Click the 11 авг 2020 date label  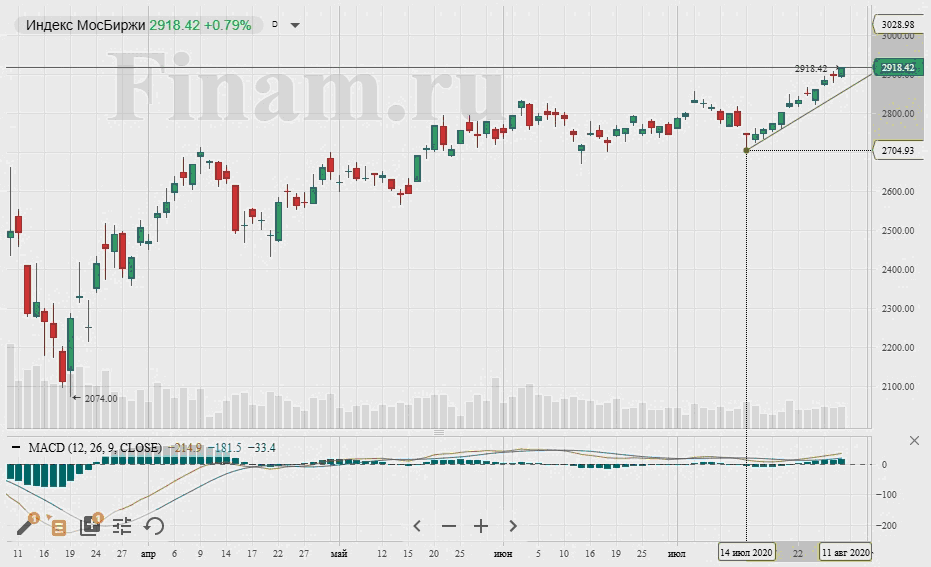click(846, 552)
